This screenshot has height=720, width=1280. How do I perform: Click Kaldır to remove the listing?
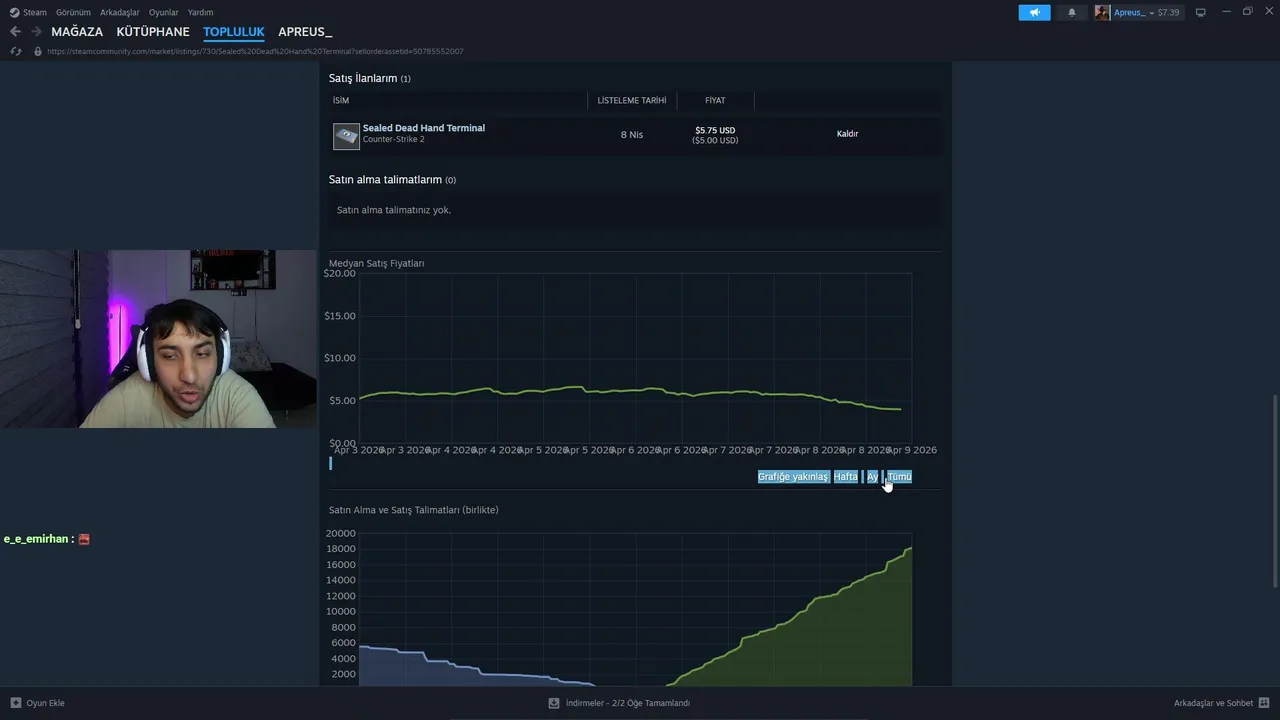tap(847, 134)
